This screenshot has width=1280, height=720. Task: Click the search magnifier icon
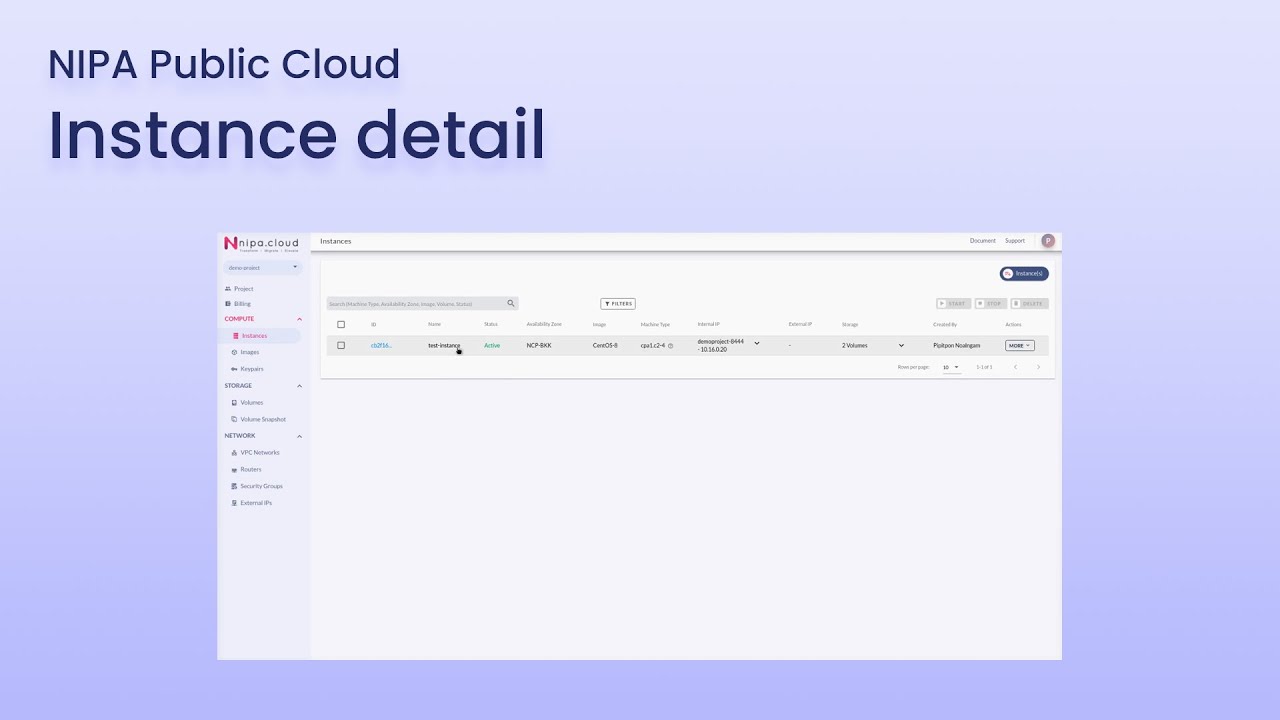[x=511, y=303]
